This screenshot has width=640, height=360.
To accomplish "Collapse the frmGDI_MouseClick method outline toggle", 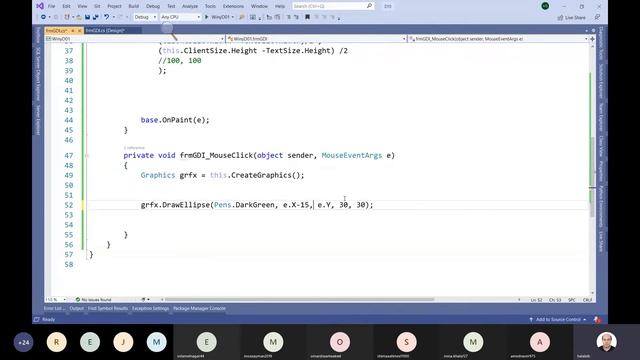I will [x=87, y=156].
